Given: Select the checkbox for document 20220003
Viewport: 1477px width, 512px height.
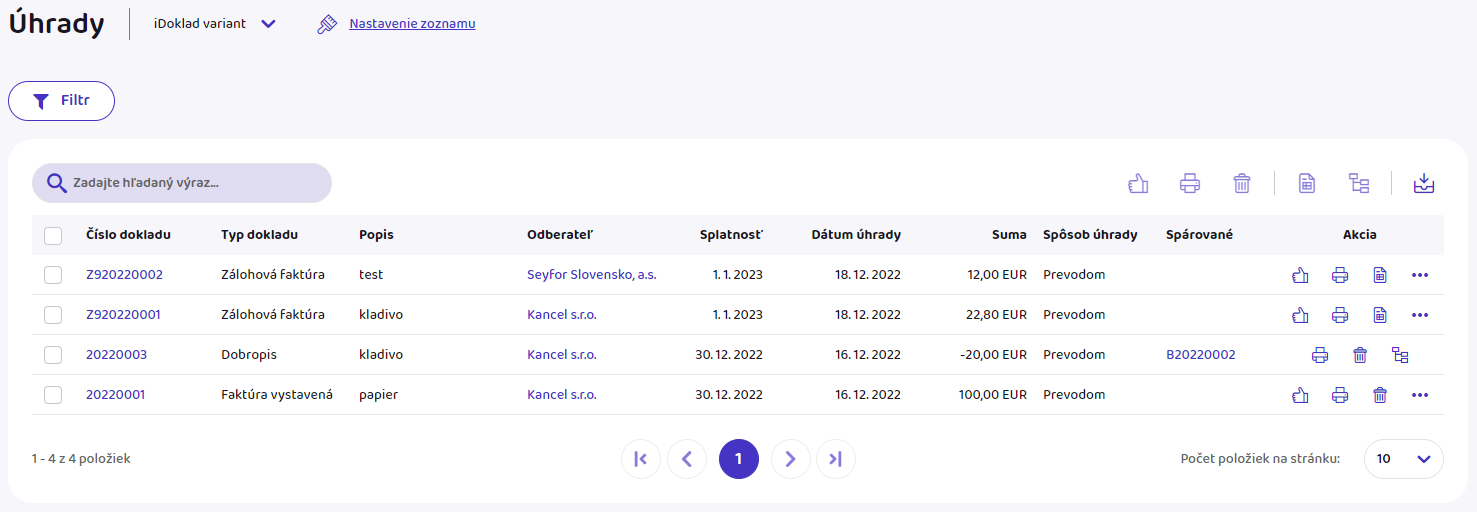Looking at the screenshot, I should [x=53, y=355].
